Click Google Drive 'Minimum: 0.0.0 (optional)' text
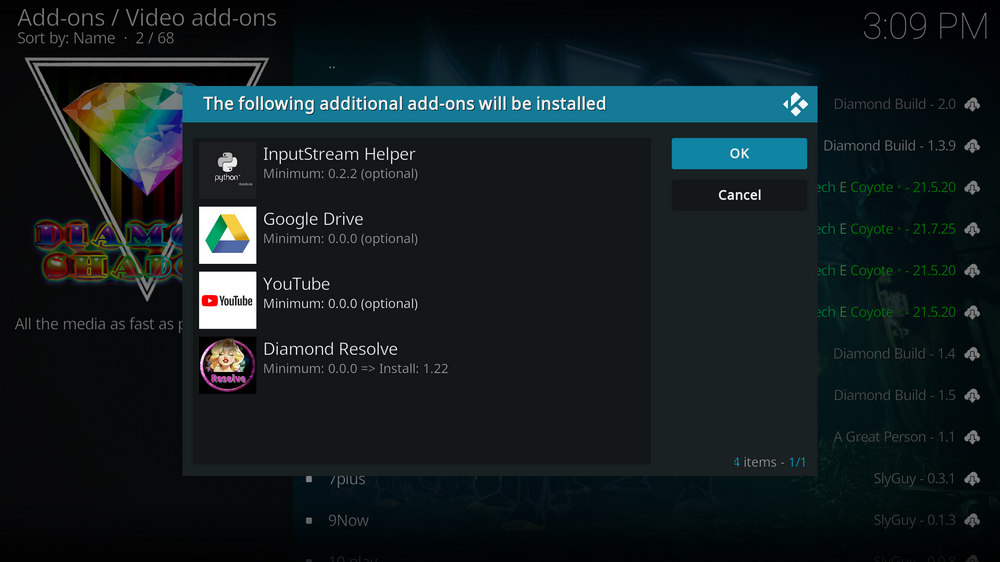 pos(341,239)
